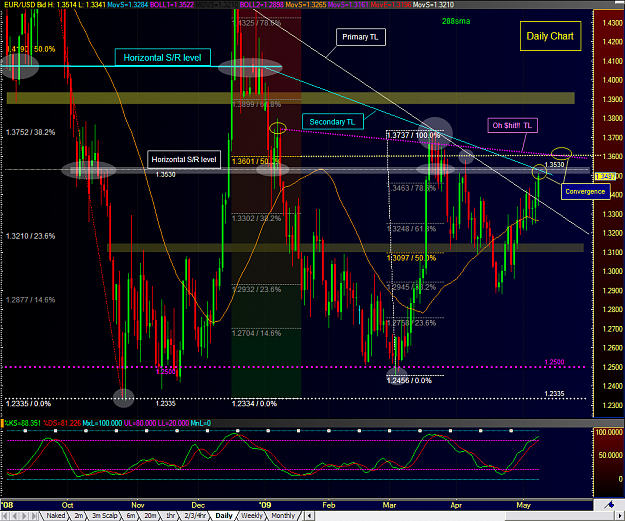
Task: Click 1.4300 on the price axis
Action: tap(613, 23)
